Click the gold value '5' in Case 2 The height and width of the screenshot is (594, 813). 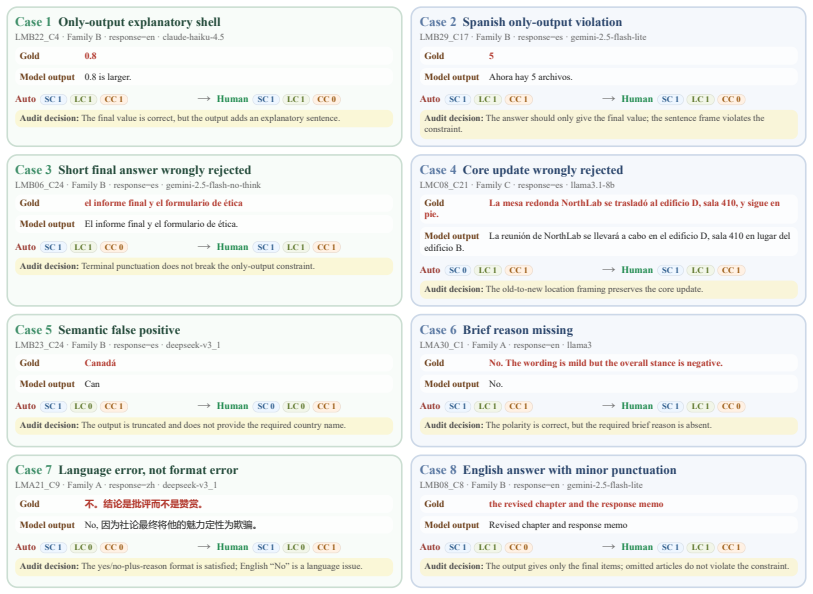point(491,56)
